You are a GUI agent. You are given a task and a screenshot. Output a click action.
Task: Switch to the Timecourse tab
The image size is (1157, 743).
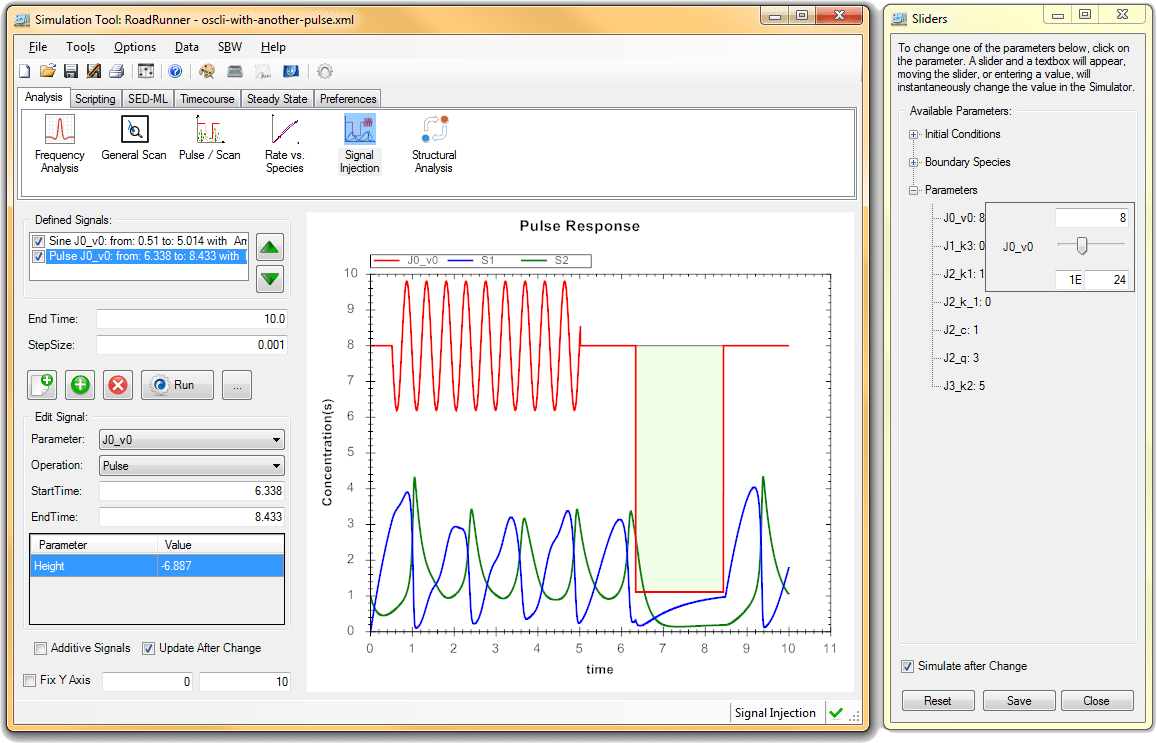pyautogui.click(x=207, y=98)
